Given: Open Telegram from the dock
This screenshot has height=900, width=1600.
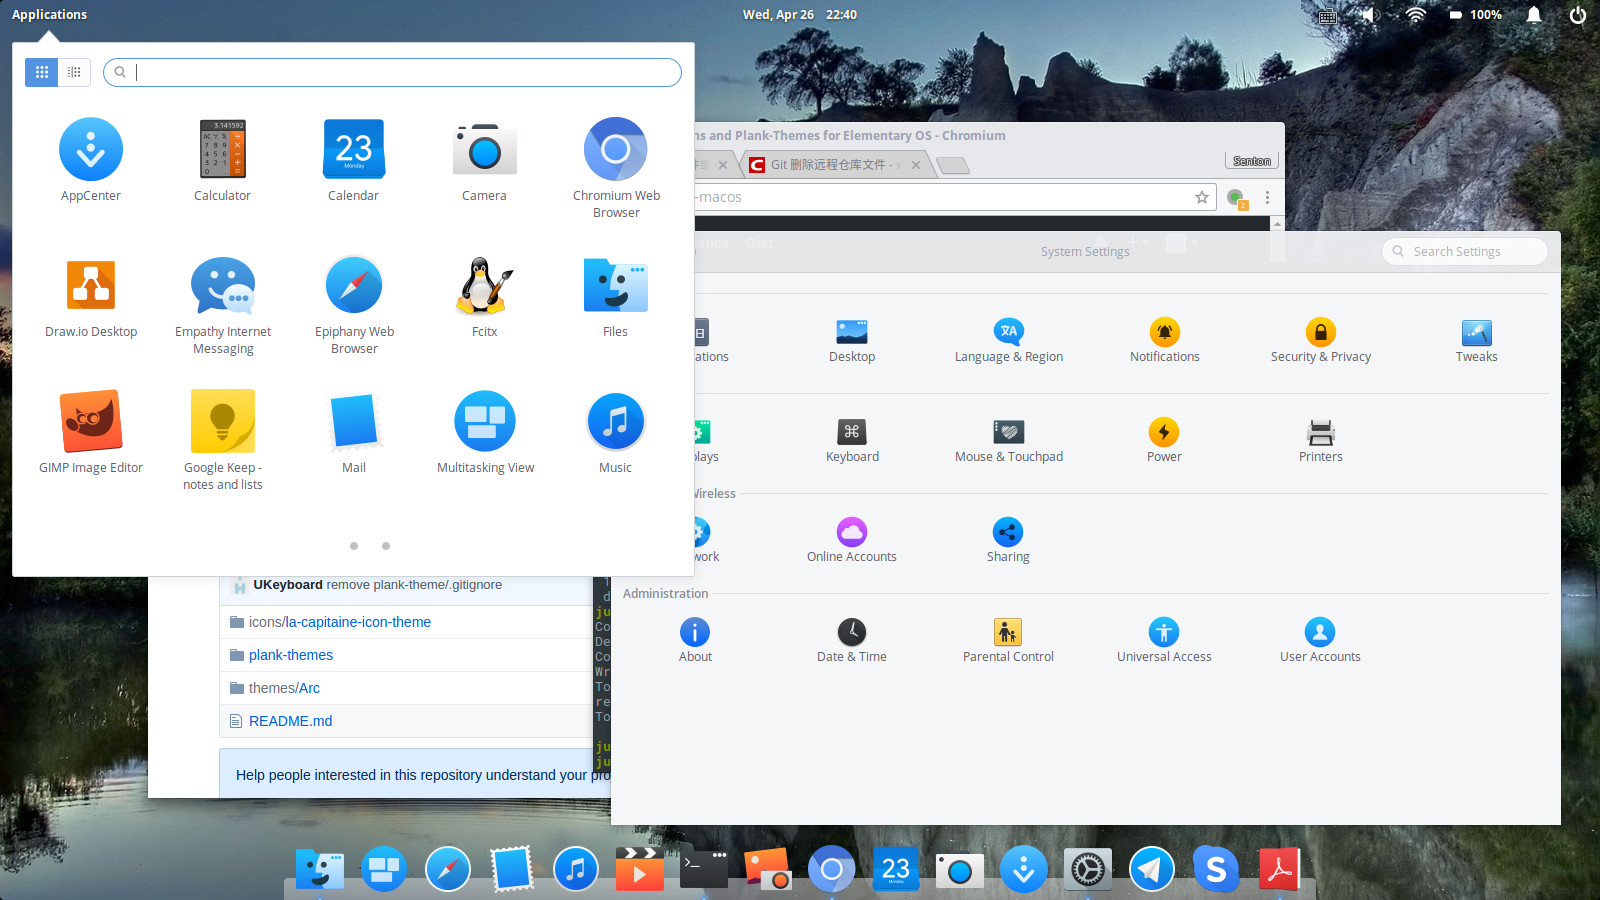Looking at the screenshot, I should tap(1152, 869).
